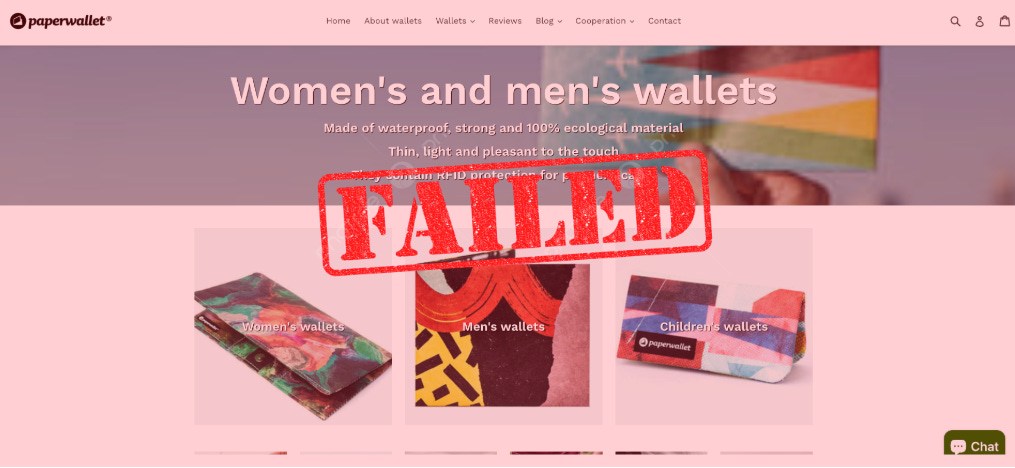Viewport: 1015px width, 468px height.
Task: Click the paperwallet tag on children's wallet
Action: pyautogui.click(x=665, y=346)
